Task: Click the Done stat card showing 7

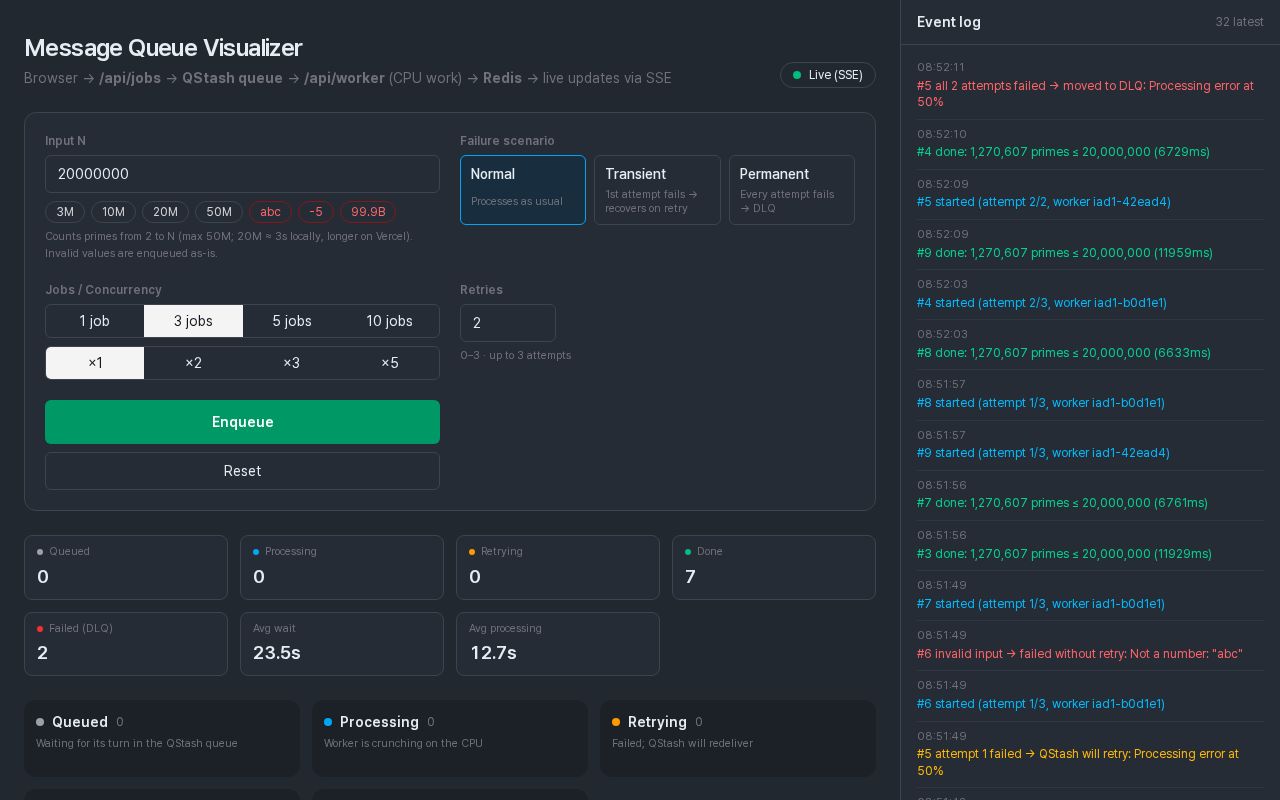Action: click(774, 568)
